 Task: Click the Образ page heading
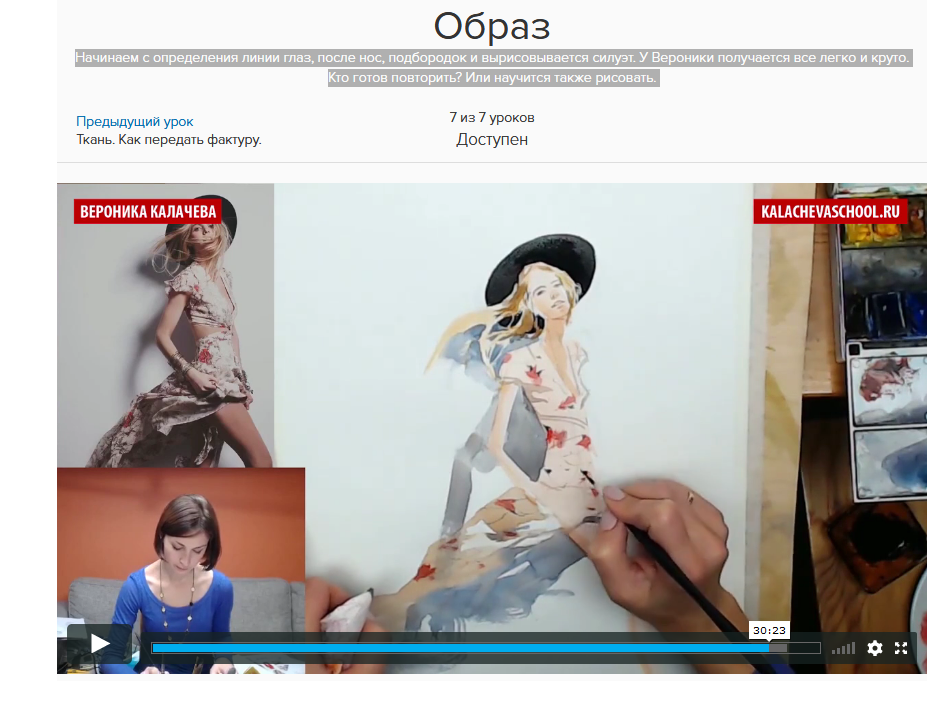(492, 26)
